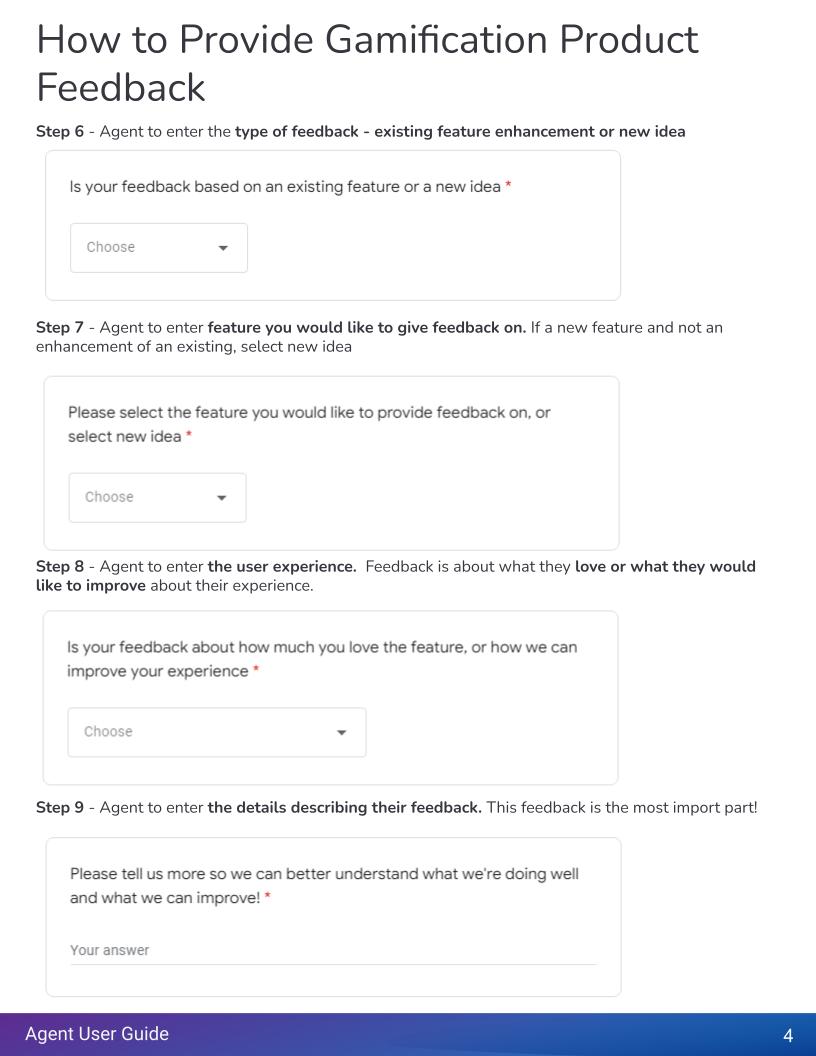Open the Choose dropdown for love or improve feedback
The height and width of the screenshot is (1056, 816).
(x=217, y=732)
